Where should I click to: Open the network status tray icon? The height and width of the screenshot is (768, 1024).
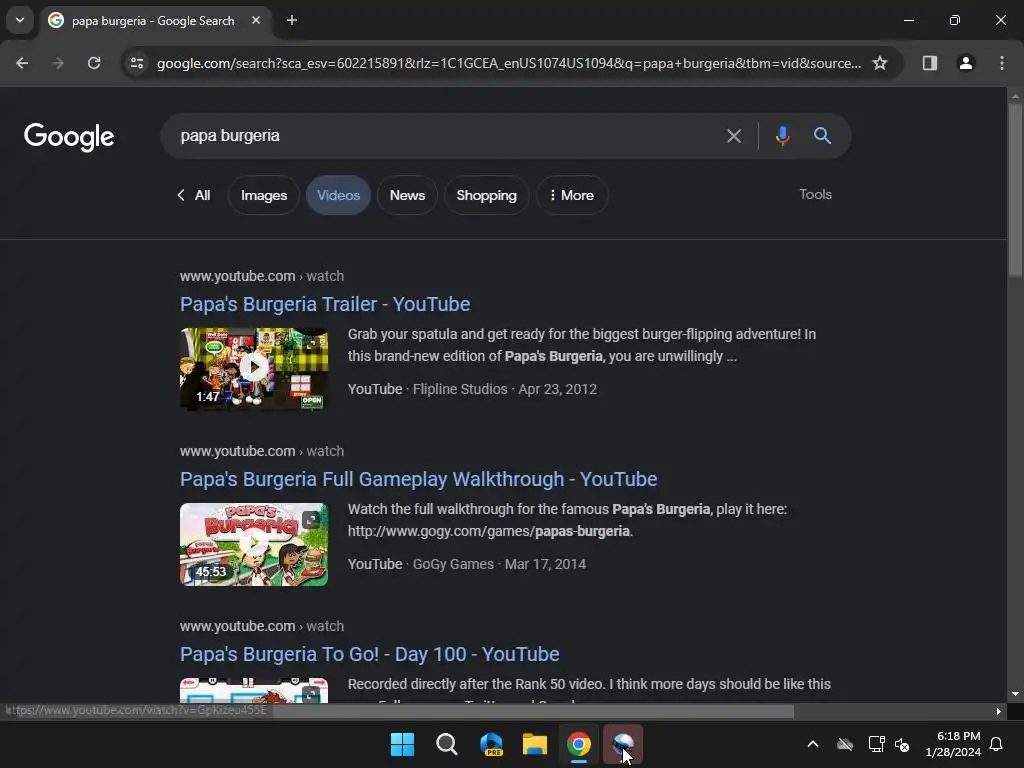pyautogui.click(x=876, y=744)
